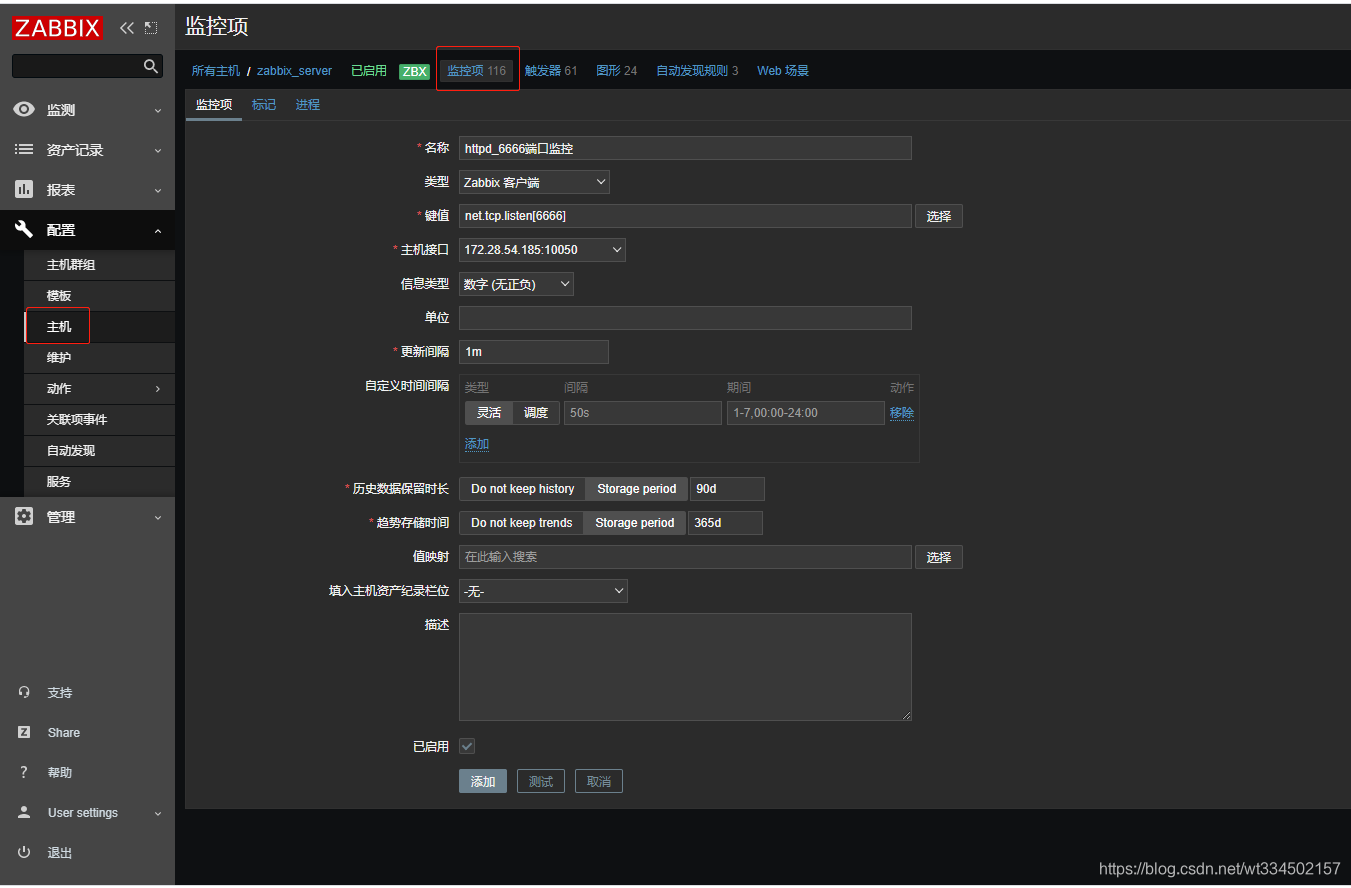Expand the 资产记录 menu section
Screen dimensions: 1351x888
coord(158,151)
